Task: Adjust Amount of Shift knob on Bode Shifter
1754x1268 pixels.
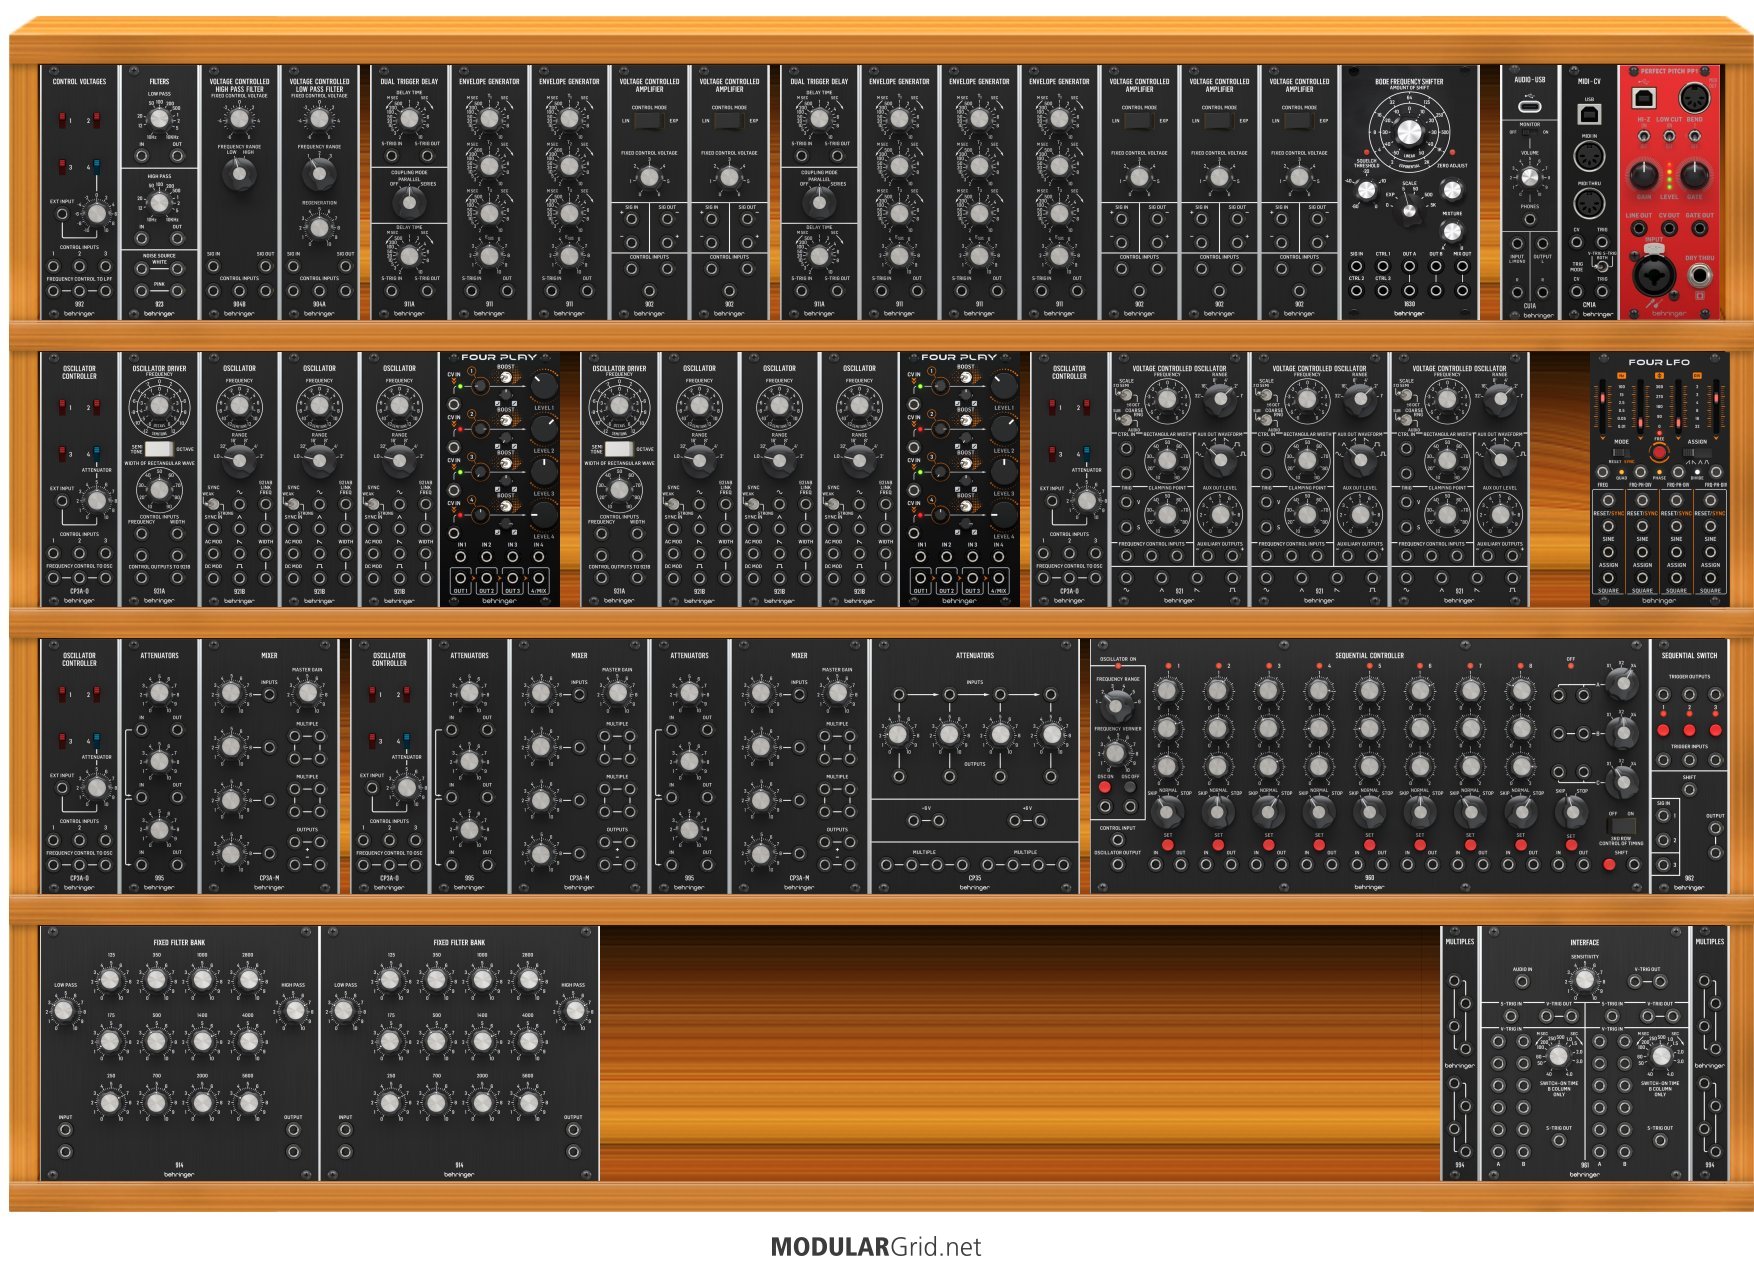Action: (1409, 132)
